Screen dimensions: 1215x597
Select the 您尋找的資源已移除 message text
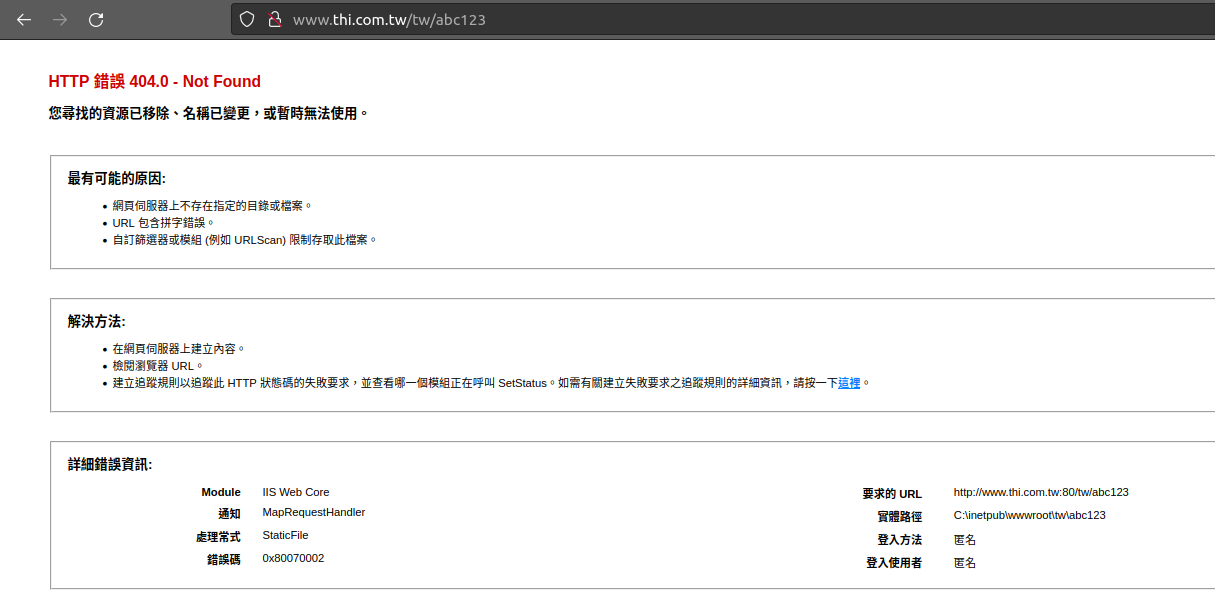(x=209, y=114)
